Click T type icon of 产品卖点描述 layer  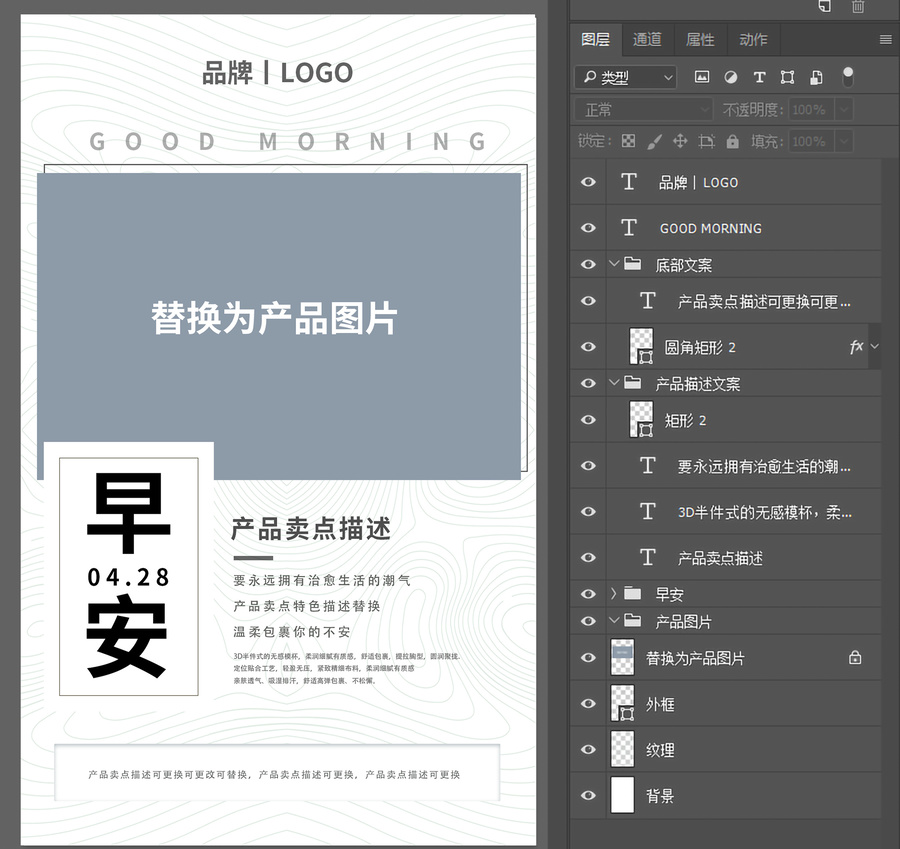[648, 557]
